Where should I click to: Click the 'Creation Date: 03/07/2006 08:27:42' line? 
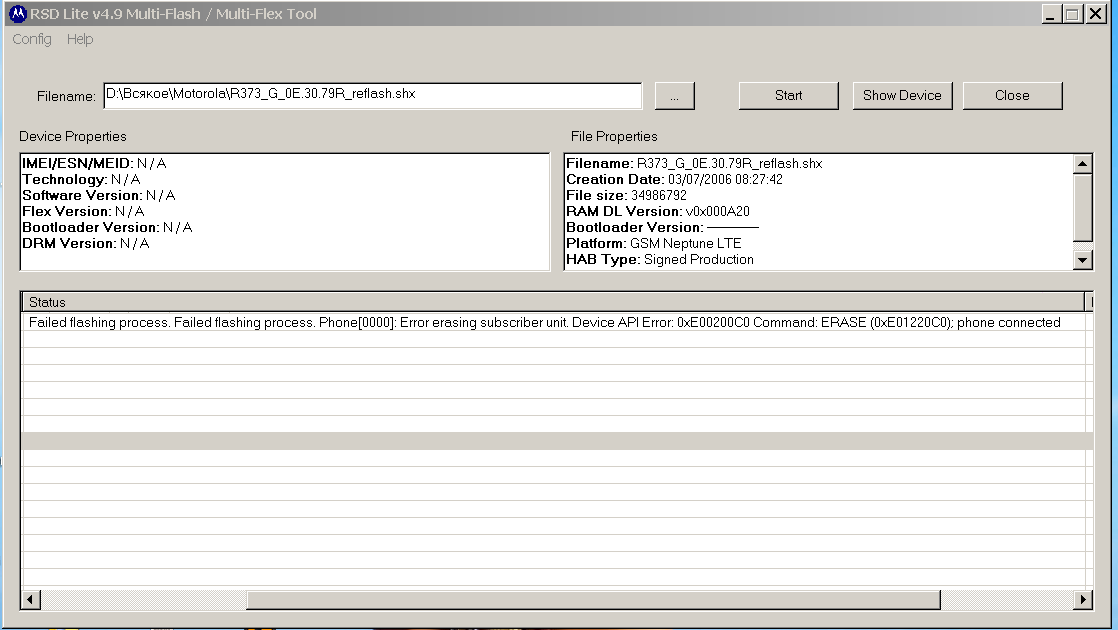(675, 180)
